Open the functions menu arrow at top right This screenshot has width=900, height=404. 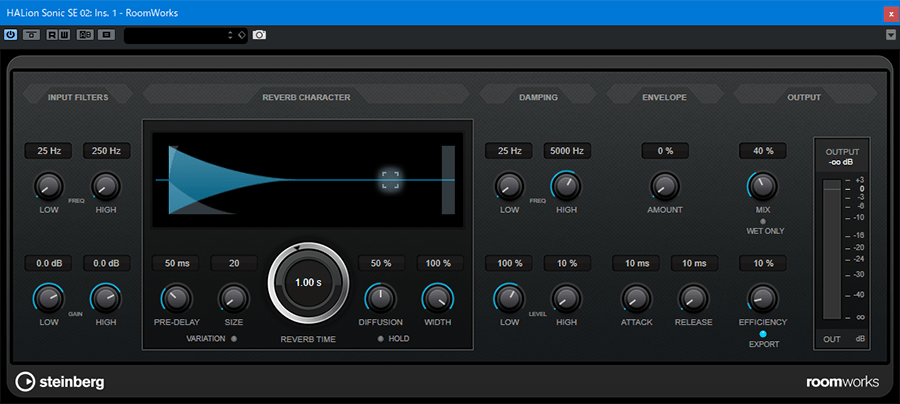click(891, 35)
